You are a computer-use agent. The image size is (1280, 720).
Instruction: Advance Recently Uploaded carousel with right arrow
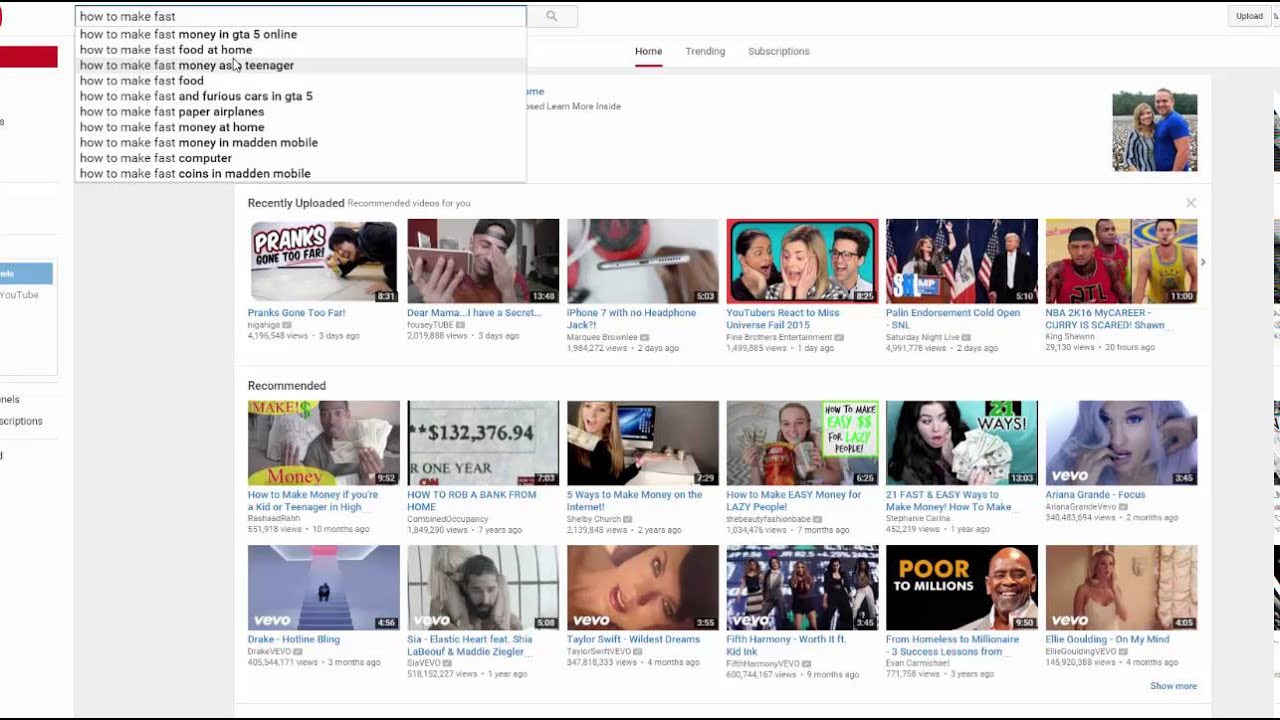tap(1202, 262)
